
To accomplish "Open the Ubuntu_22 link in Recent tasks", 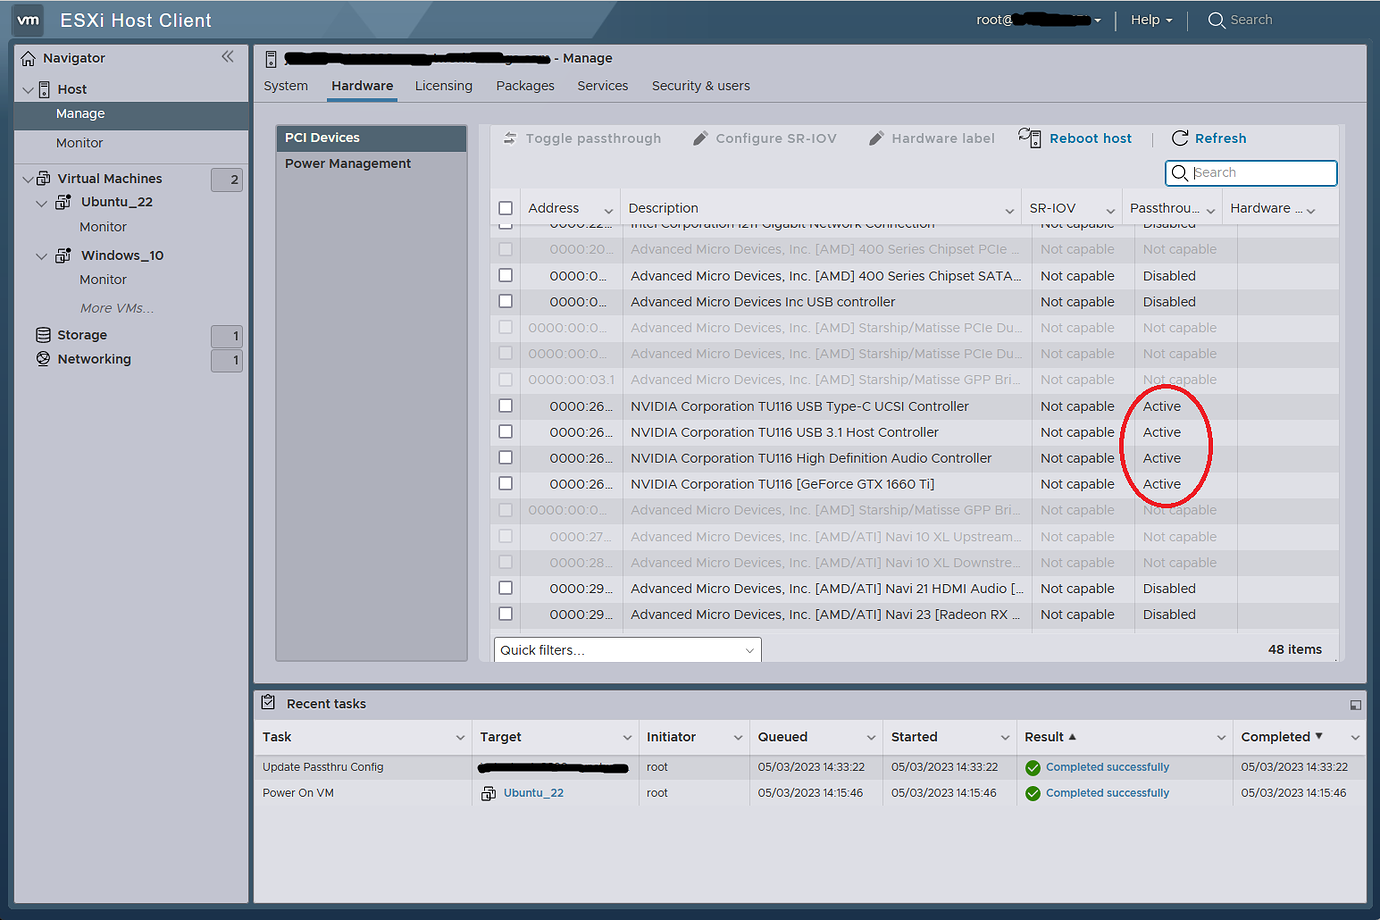I will (534, 793).
